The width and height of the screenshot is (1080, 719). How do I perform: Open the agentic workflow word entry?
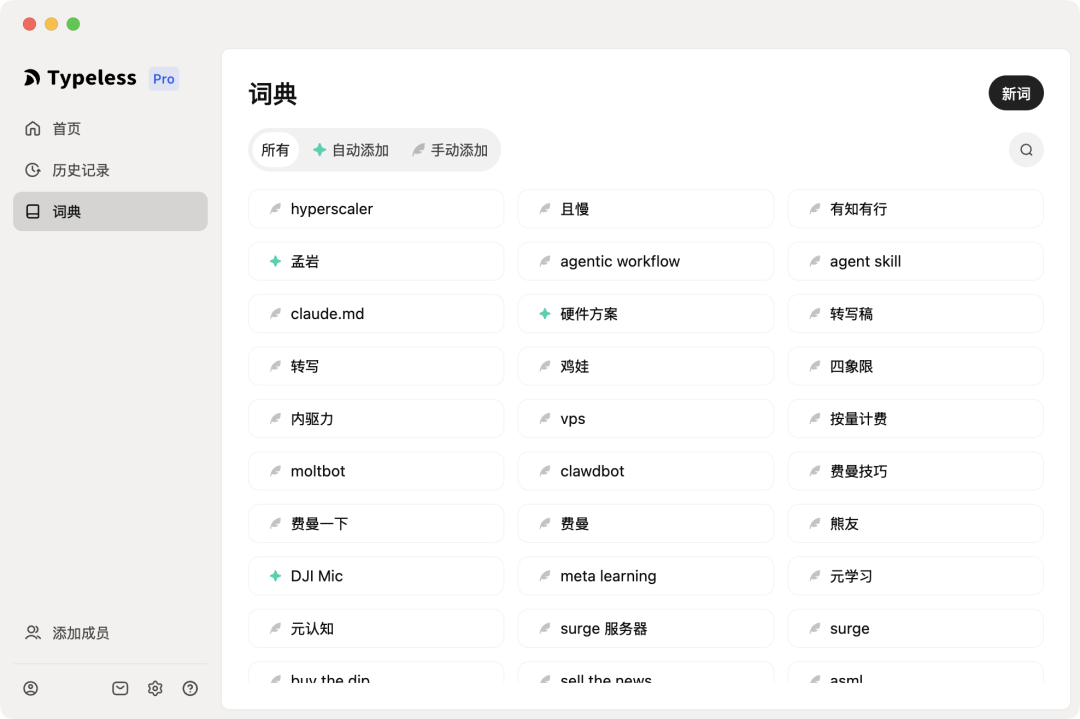click(x=645, y=261)
